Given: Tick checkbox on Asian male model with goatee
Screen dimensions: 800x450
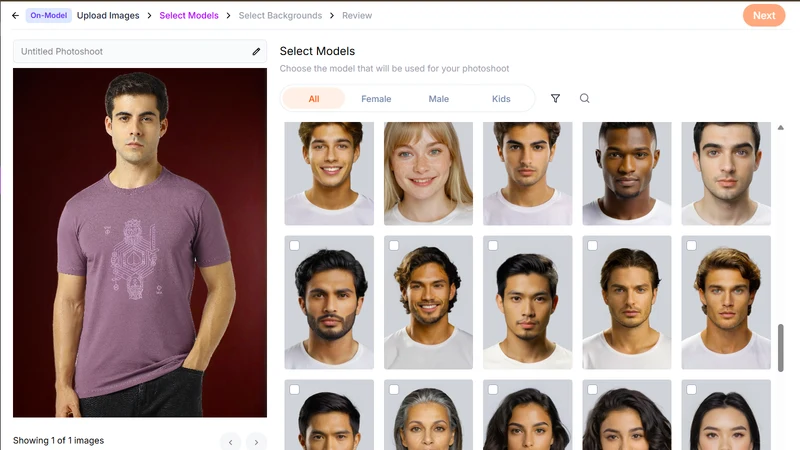Looking at the screenshot, I should tap(493, 246).
